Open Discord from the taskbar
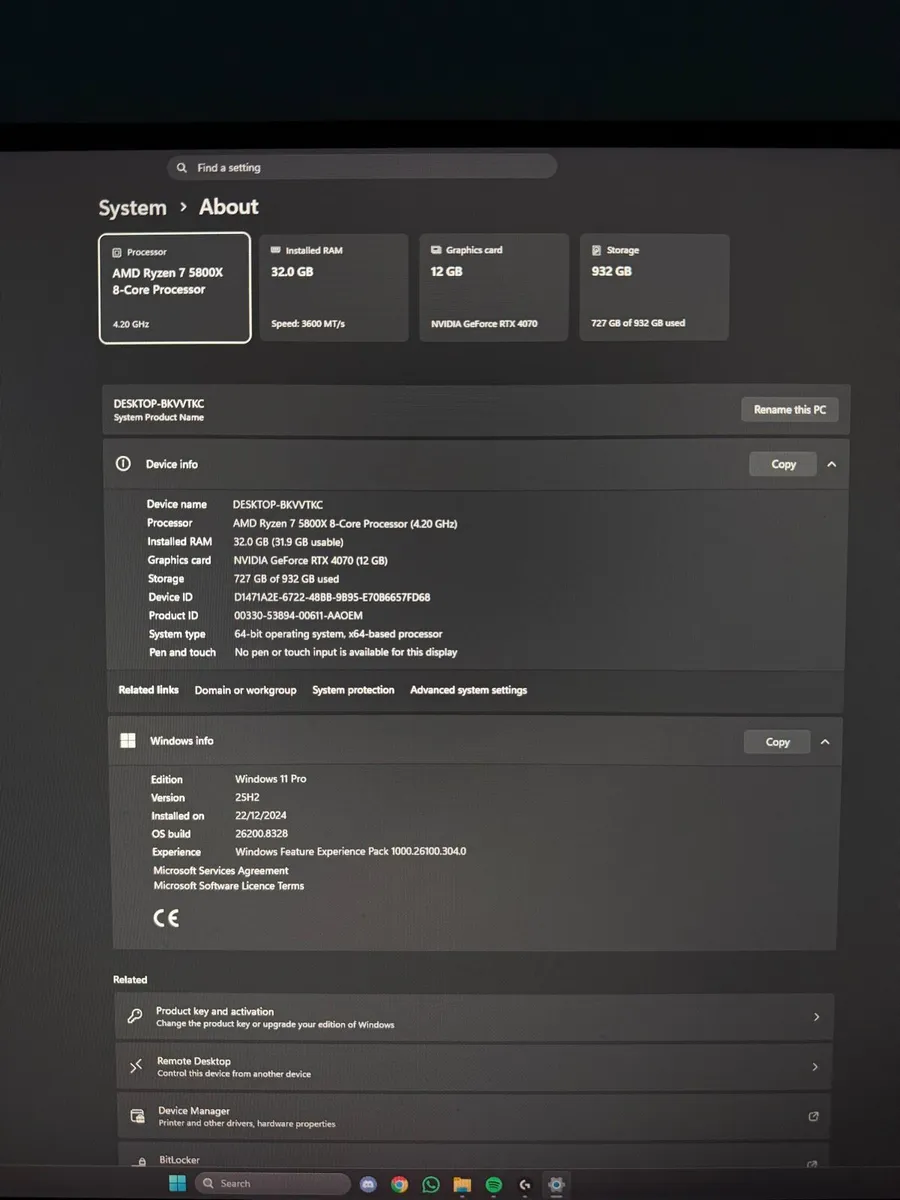 click(x=368, y=1184)
